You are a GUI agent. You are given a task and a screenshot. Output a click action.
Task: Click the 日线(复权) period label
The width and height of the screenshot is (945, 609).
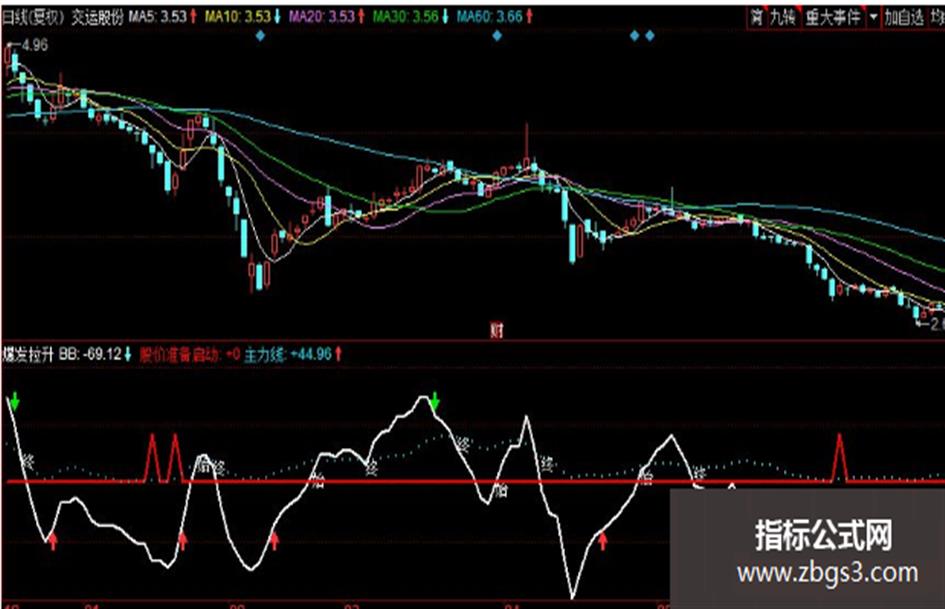tap(33, 17)
